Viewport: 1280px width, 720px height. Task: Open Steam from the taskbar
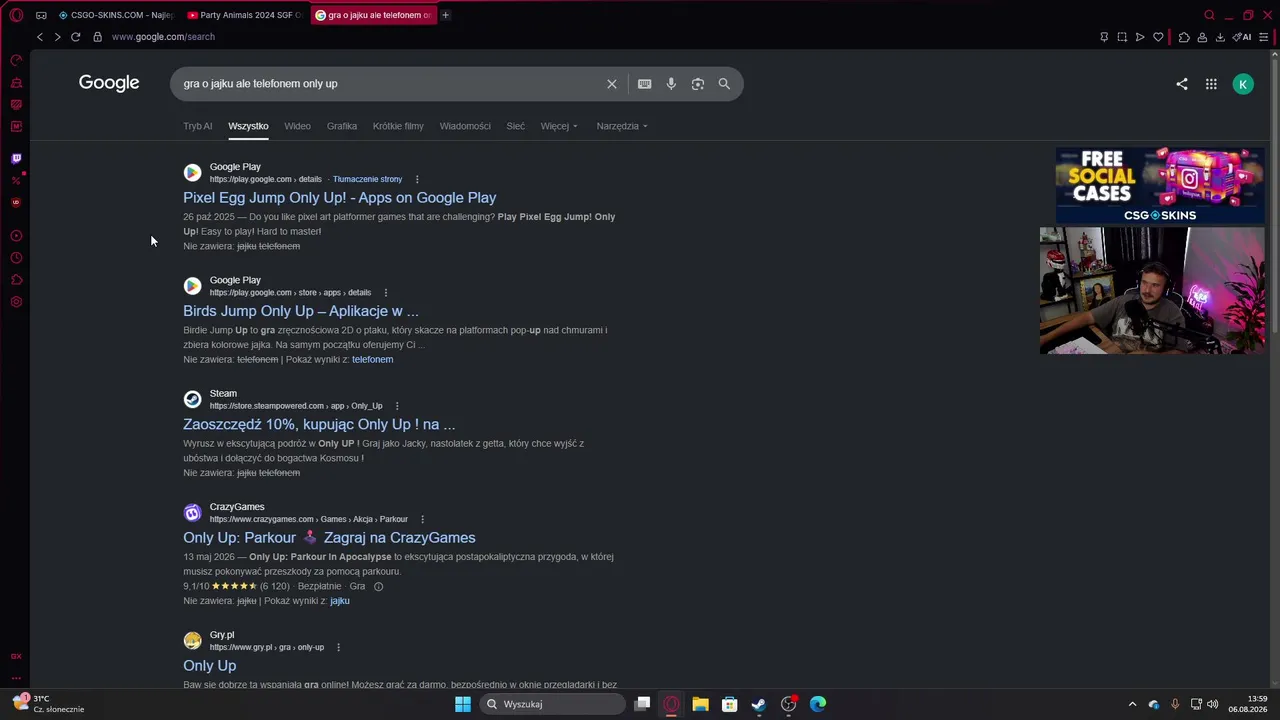759,704
